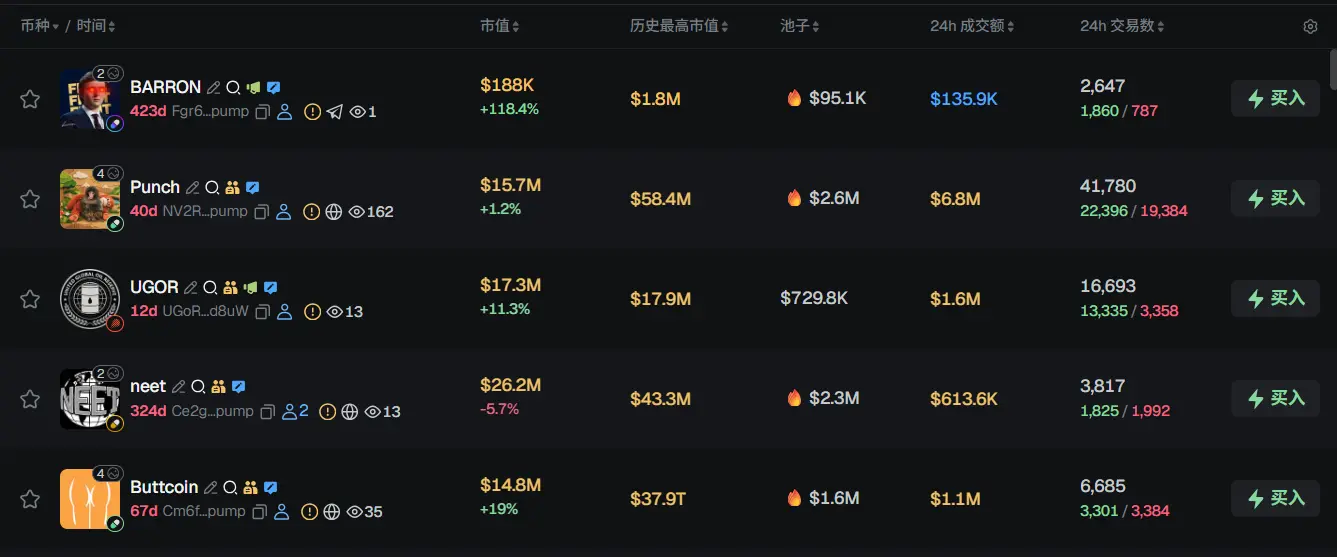This screenshot has width=1337, height=557.
Task: Toggle the favorite star for Buttcoin
Action: click(x=30, y=499)
